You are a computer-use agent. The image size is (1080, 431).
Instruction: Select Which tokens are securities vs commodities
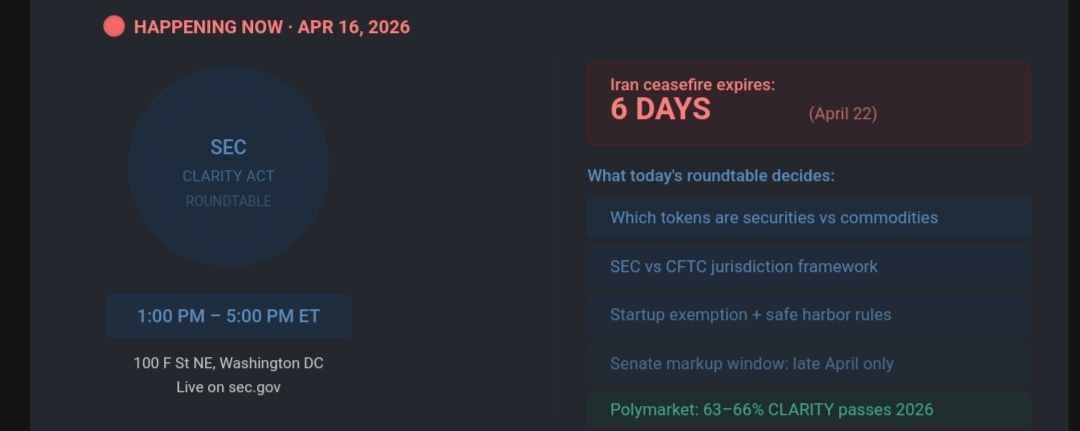(773, 217)
